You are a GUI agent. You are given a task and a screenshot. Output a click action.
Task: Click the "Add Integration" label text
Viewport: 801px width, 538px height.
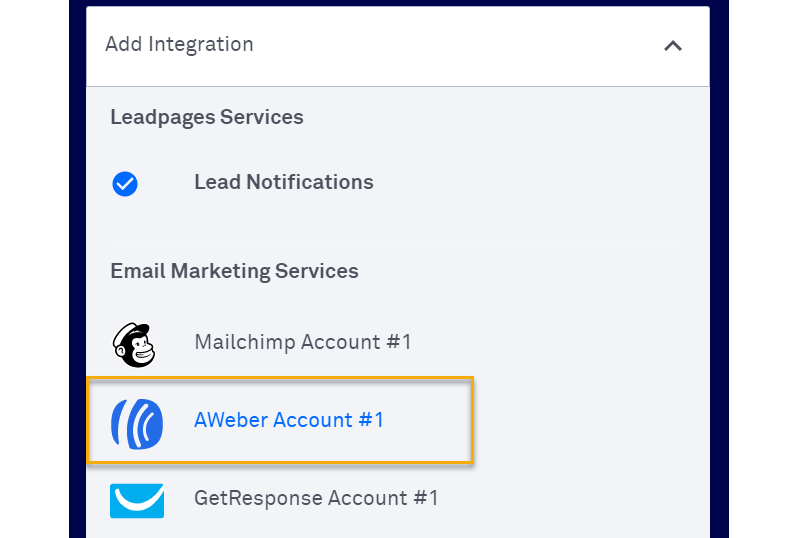(x=179, y=45)
